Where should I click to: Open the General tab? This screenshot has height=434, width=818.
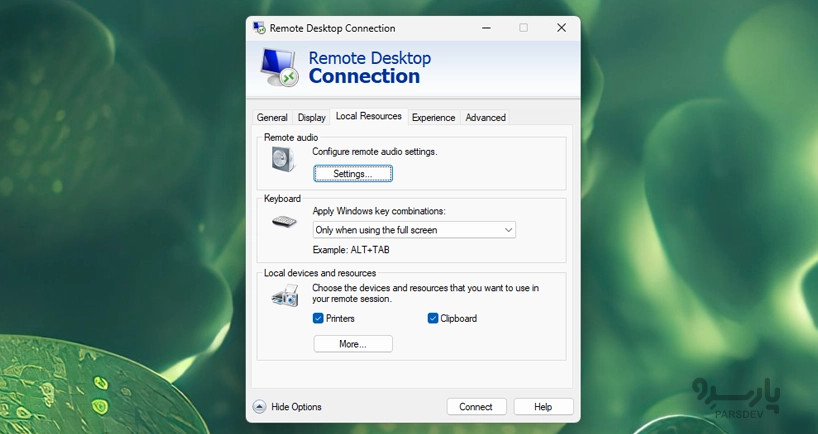click(x=272, y=117)
